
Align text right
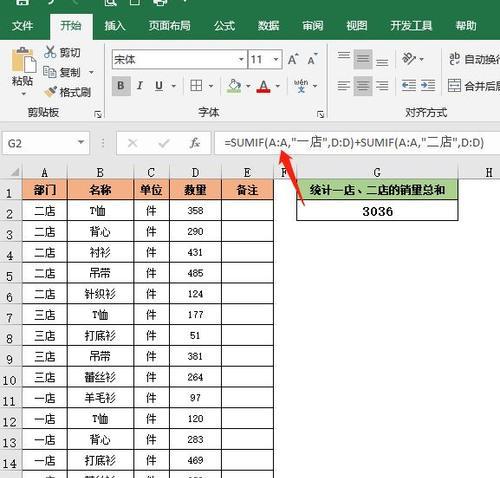[x=382, y=86]
